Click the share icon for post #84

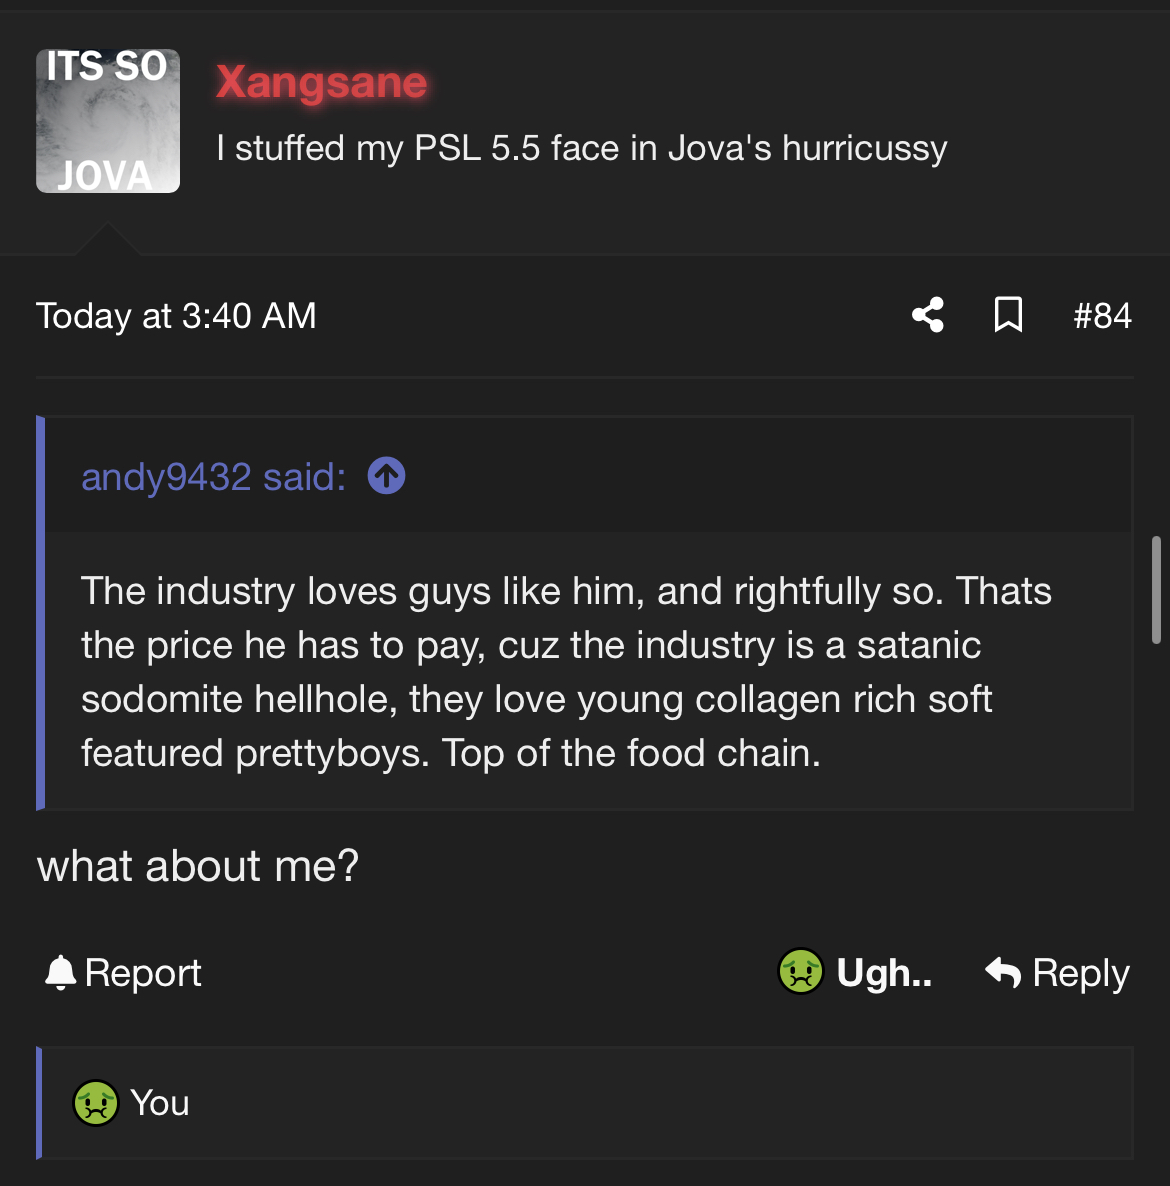(x=928, y=315)
